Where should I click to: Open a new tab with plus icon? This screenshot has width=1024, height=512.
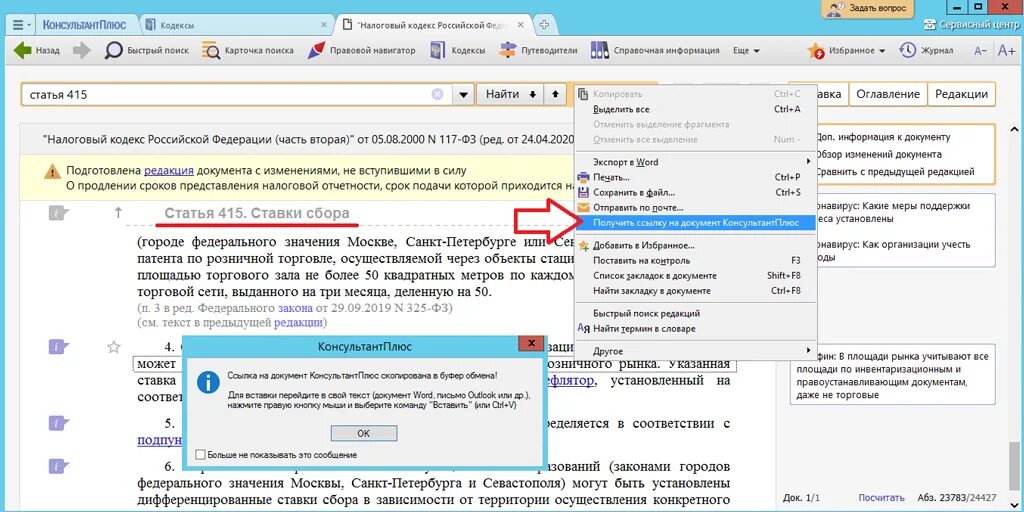[544, 25]
